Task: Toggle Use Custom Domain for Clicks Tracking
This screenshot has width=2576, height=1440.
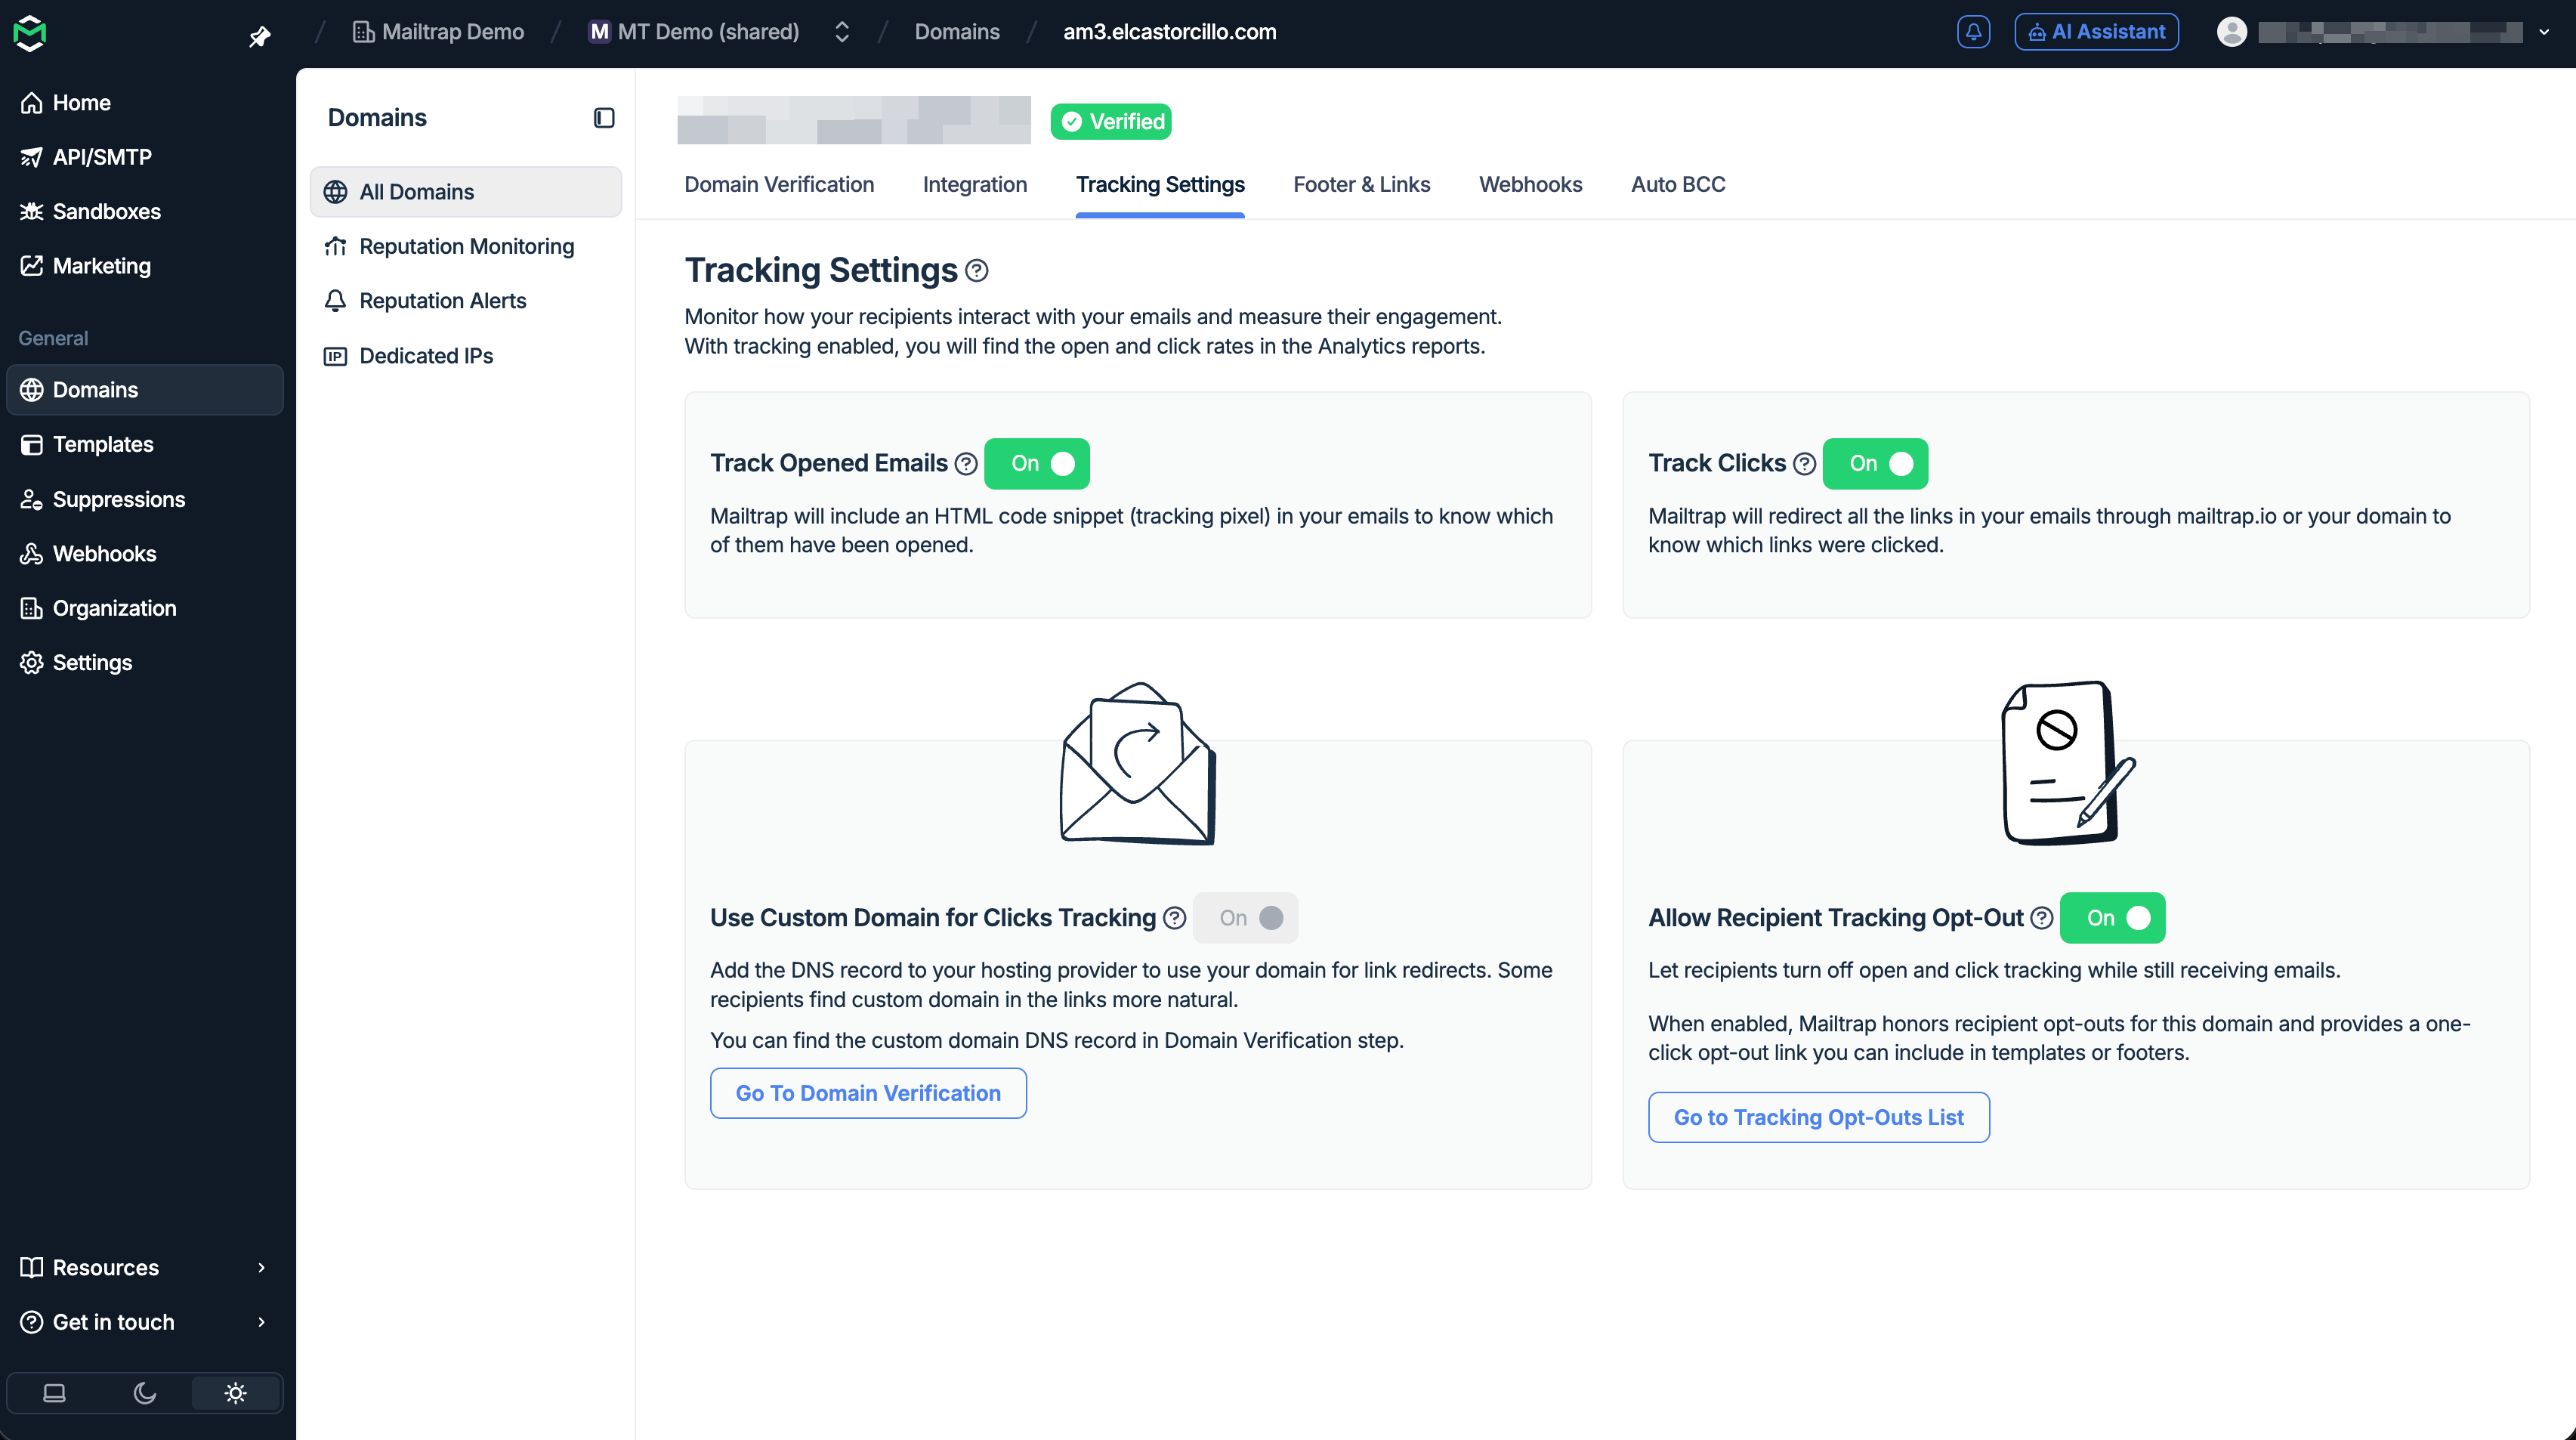Action: coord(1246,918)
